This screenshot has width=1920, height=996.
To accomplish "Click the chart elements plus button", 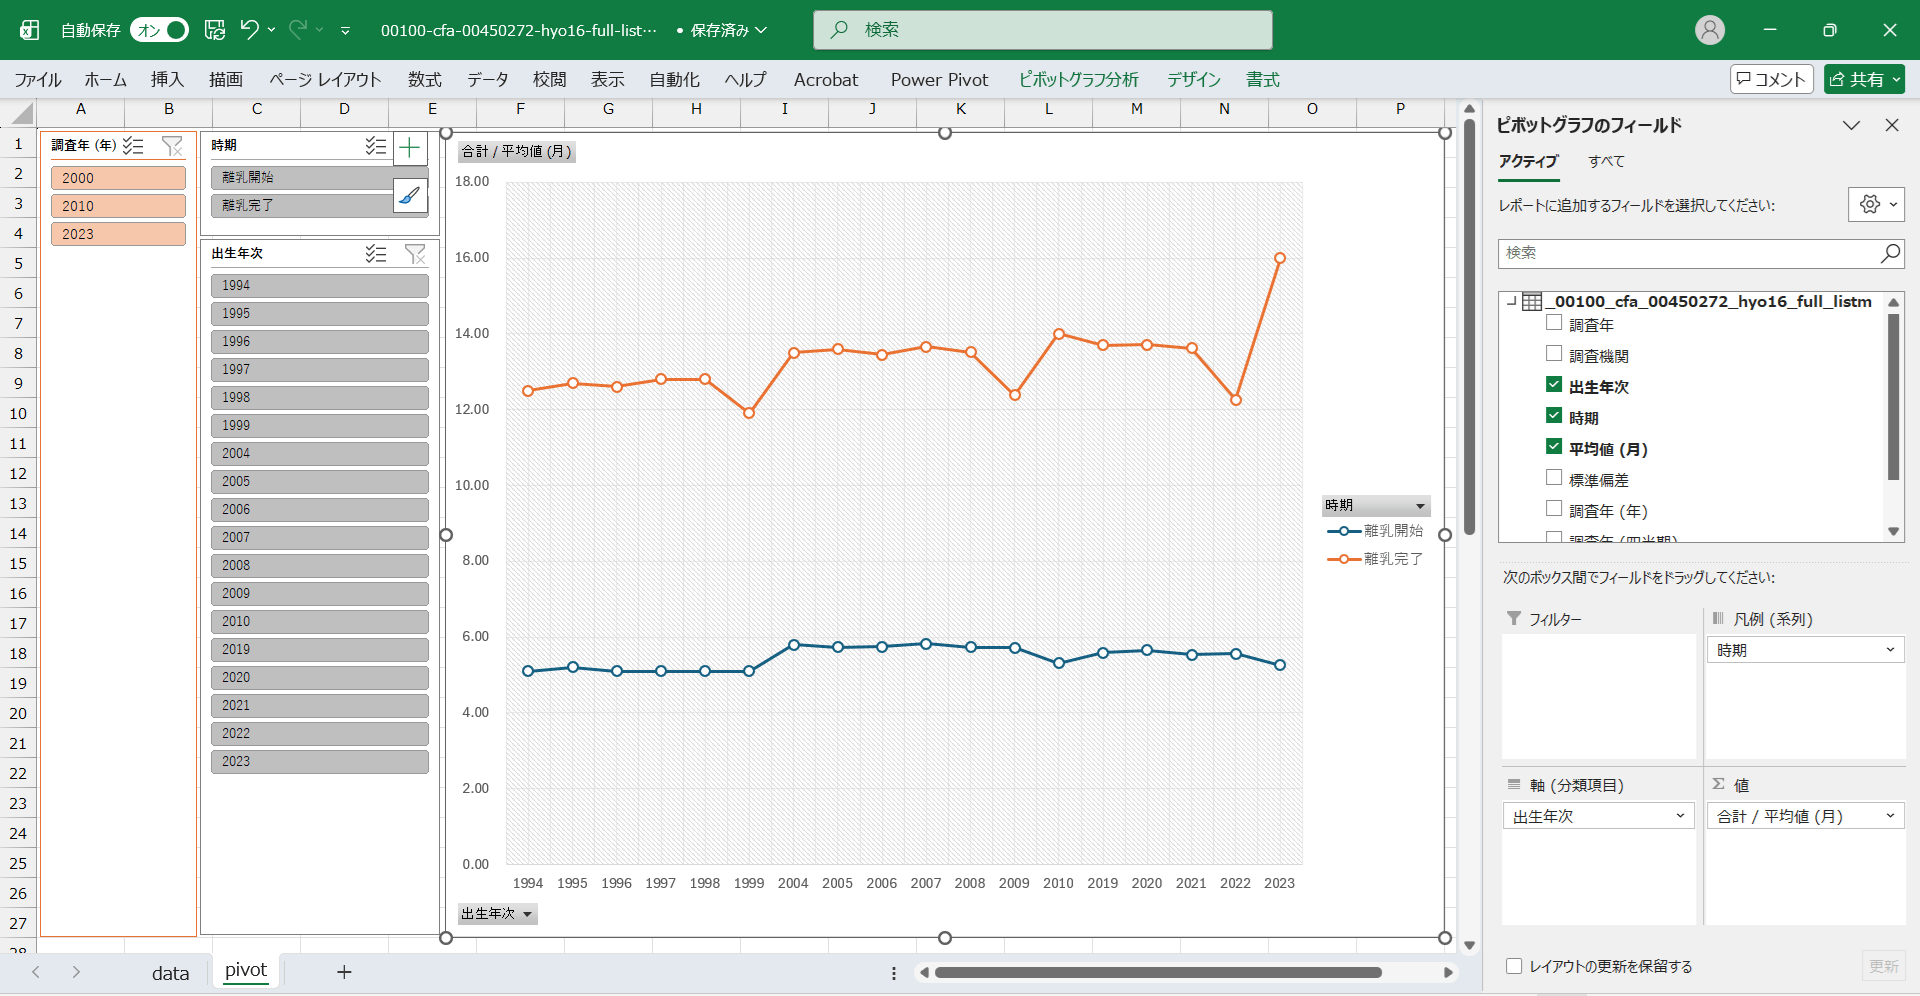I will point(410,149).
